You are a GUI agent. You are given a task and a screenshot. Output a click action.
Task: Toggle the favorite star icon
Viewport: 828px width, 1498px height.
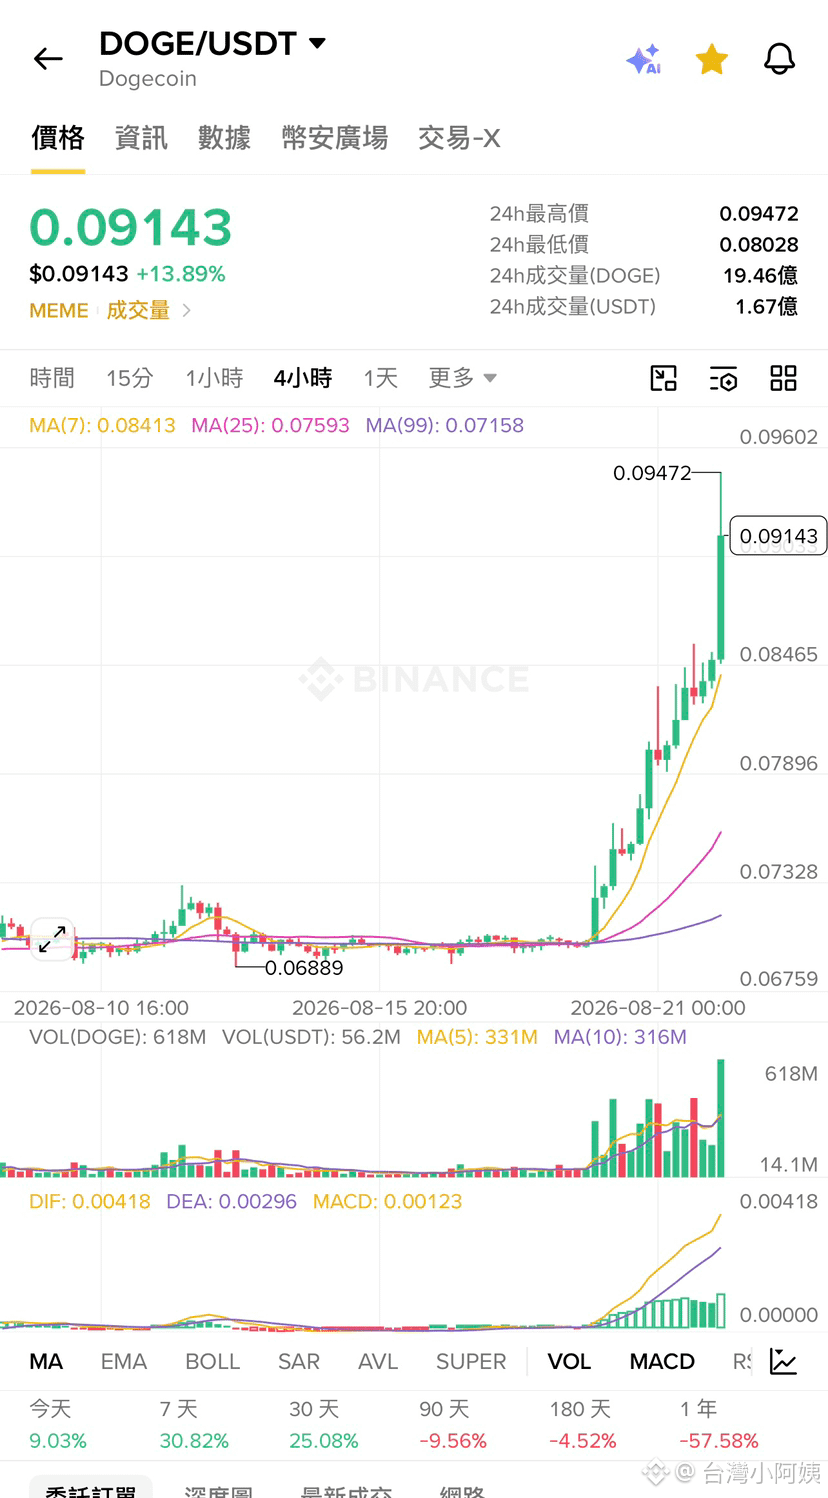pyautogui.click(x=711, y=59)
